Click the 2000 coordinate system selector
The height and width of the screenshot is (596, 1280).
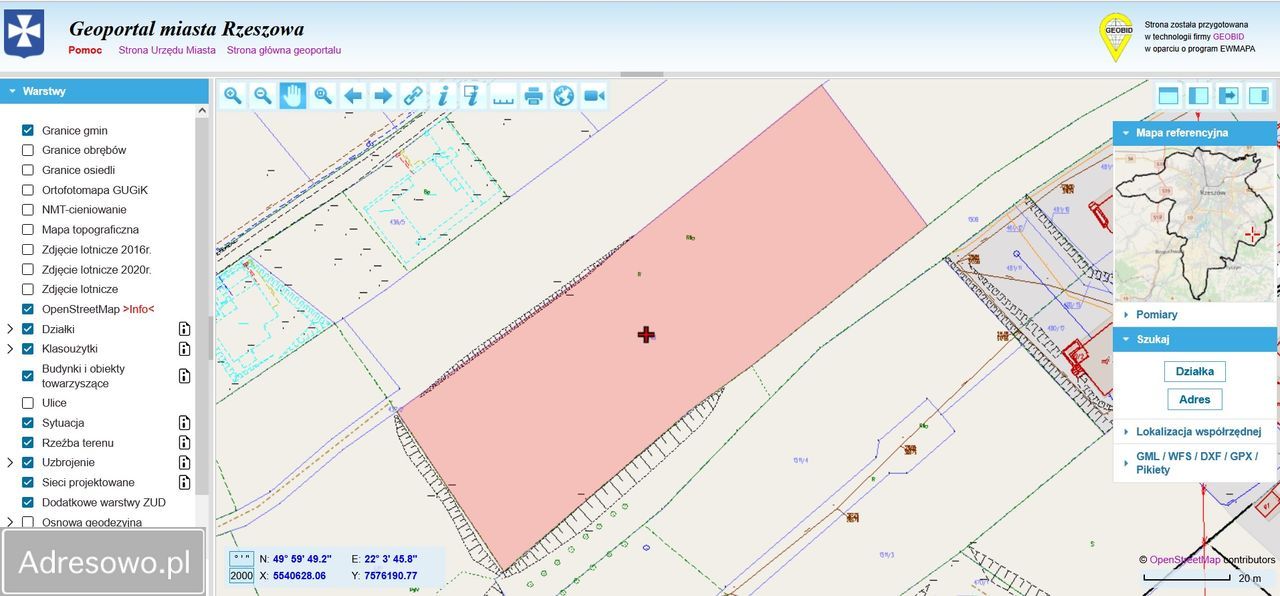pos(241,576)
